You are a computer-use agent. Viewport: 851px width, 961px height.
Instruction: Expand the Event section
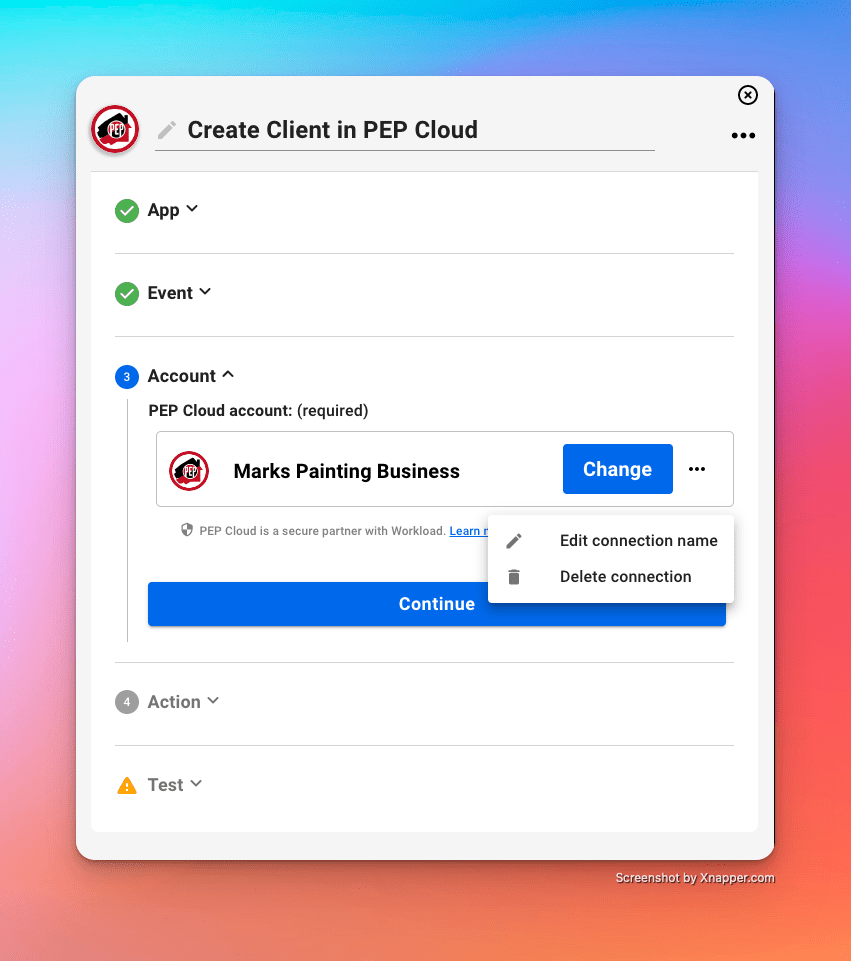(x=179, y=293)
